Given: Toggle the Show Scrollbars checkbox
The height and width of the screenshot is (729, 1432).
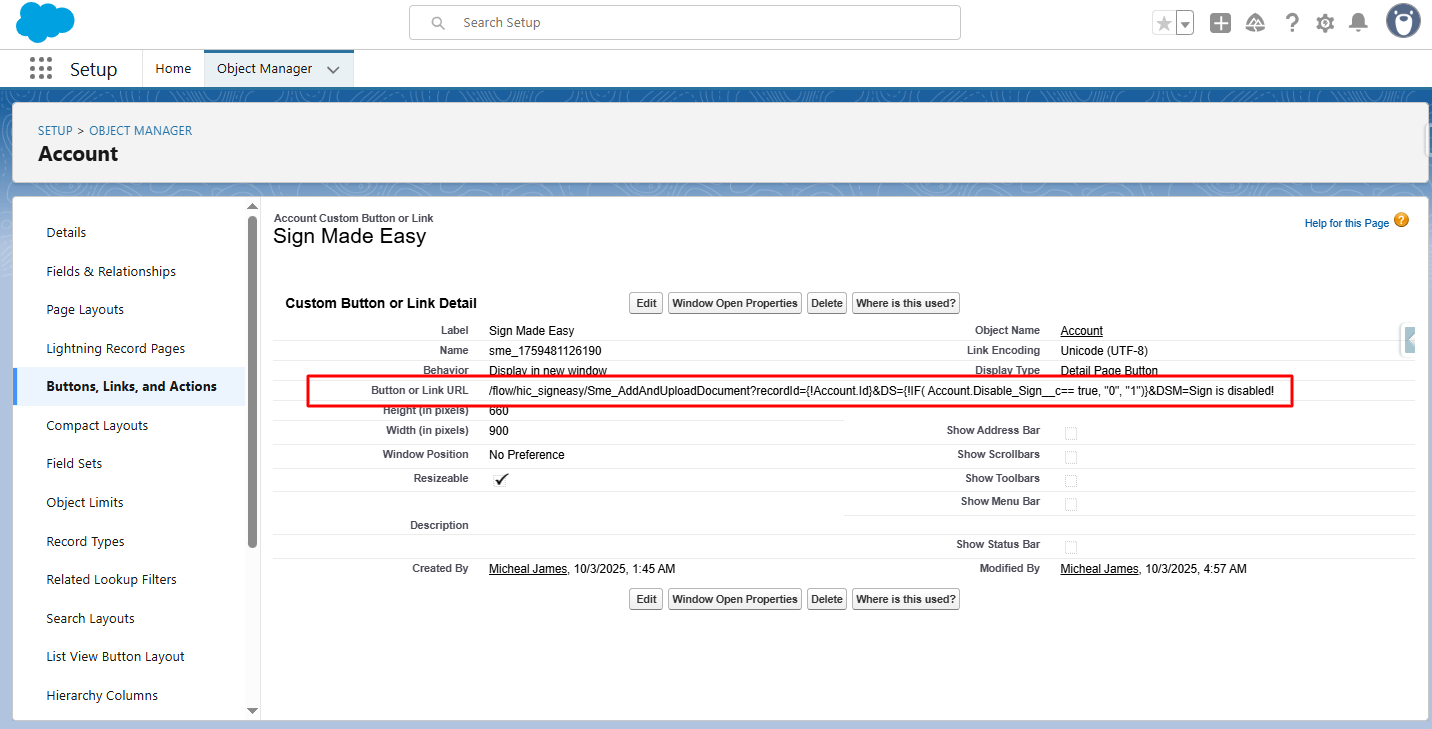Looking at the screenshot, I should (1071, 457).
